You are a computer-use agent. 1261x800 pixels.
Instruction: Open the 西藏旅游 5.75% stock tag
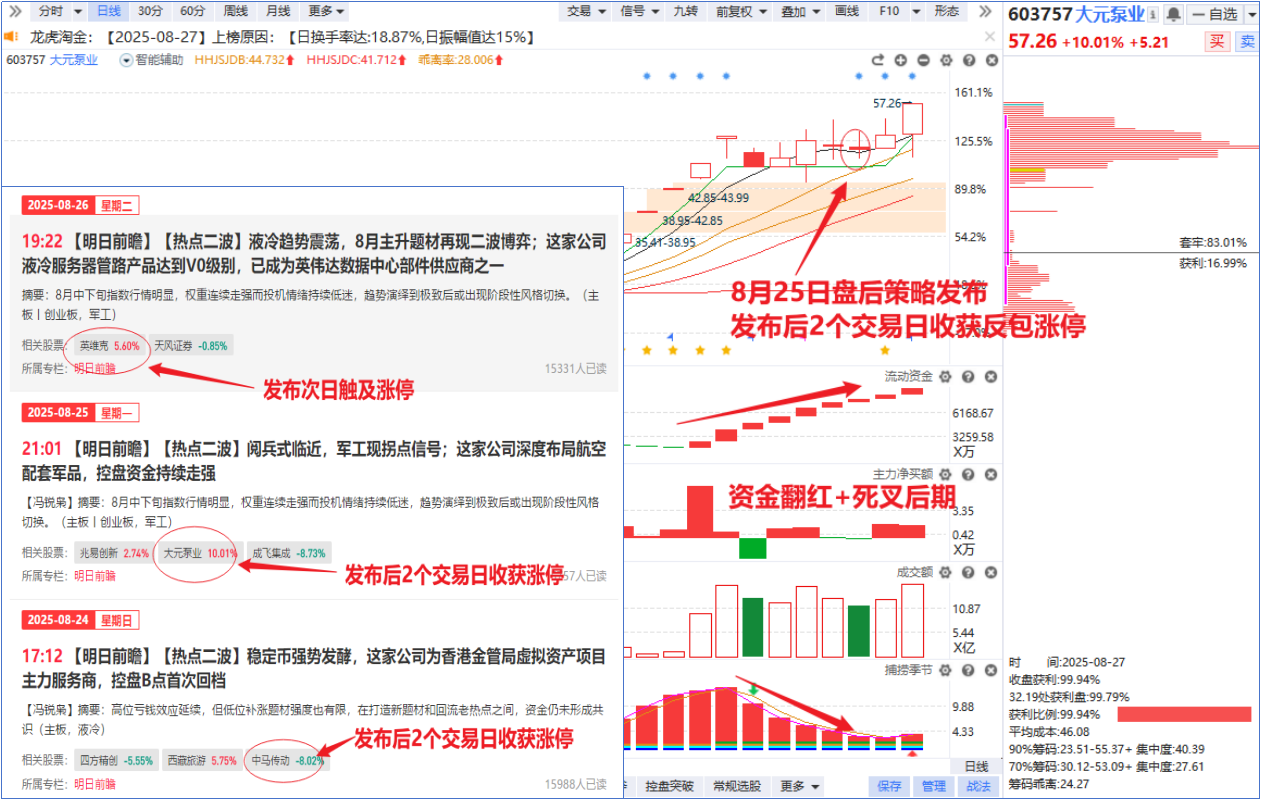pyautogui.click(x=202, y=760)
